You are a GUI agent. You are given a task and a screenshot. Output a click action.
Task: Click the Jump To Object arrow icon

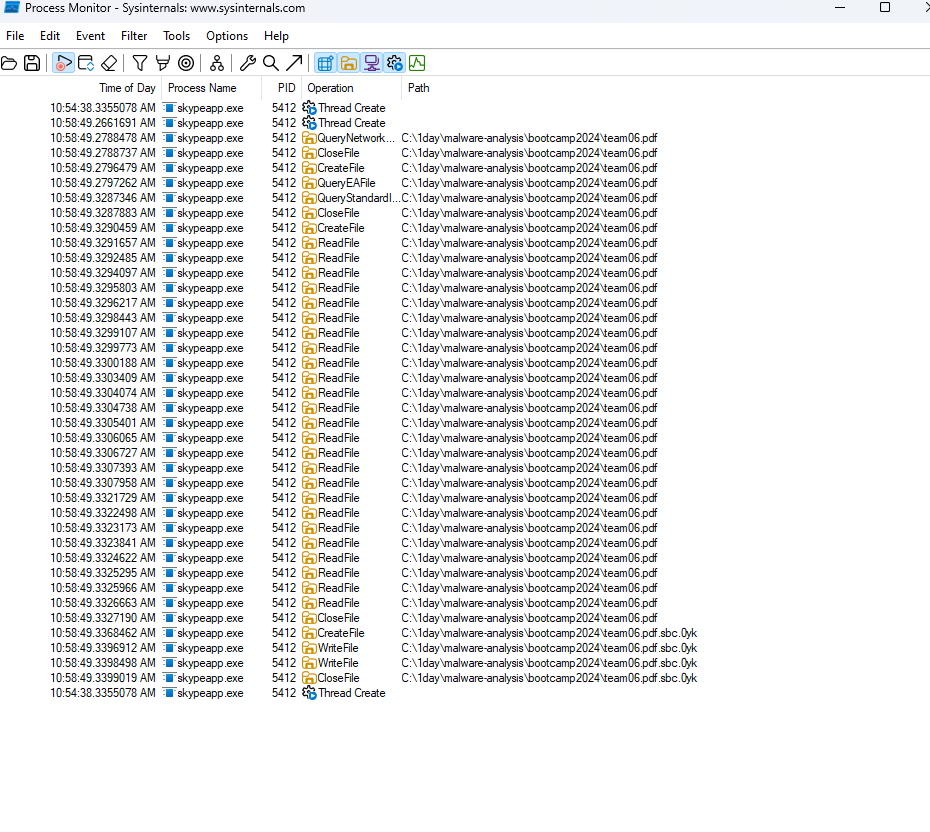[294, 63]
